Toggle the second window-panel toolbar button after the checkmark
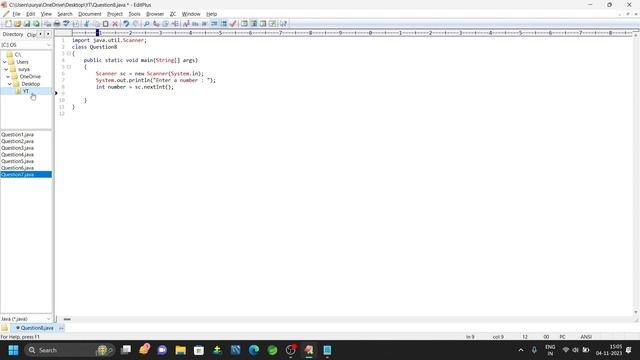The image size is (640, 360). click(x=253, y=24)
